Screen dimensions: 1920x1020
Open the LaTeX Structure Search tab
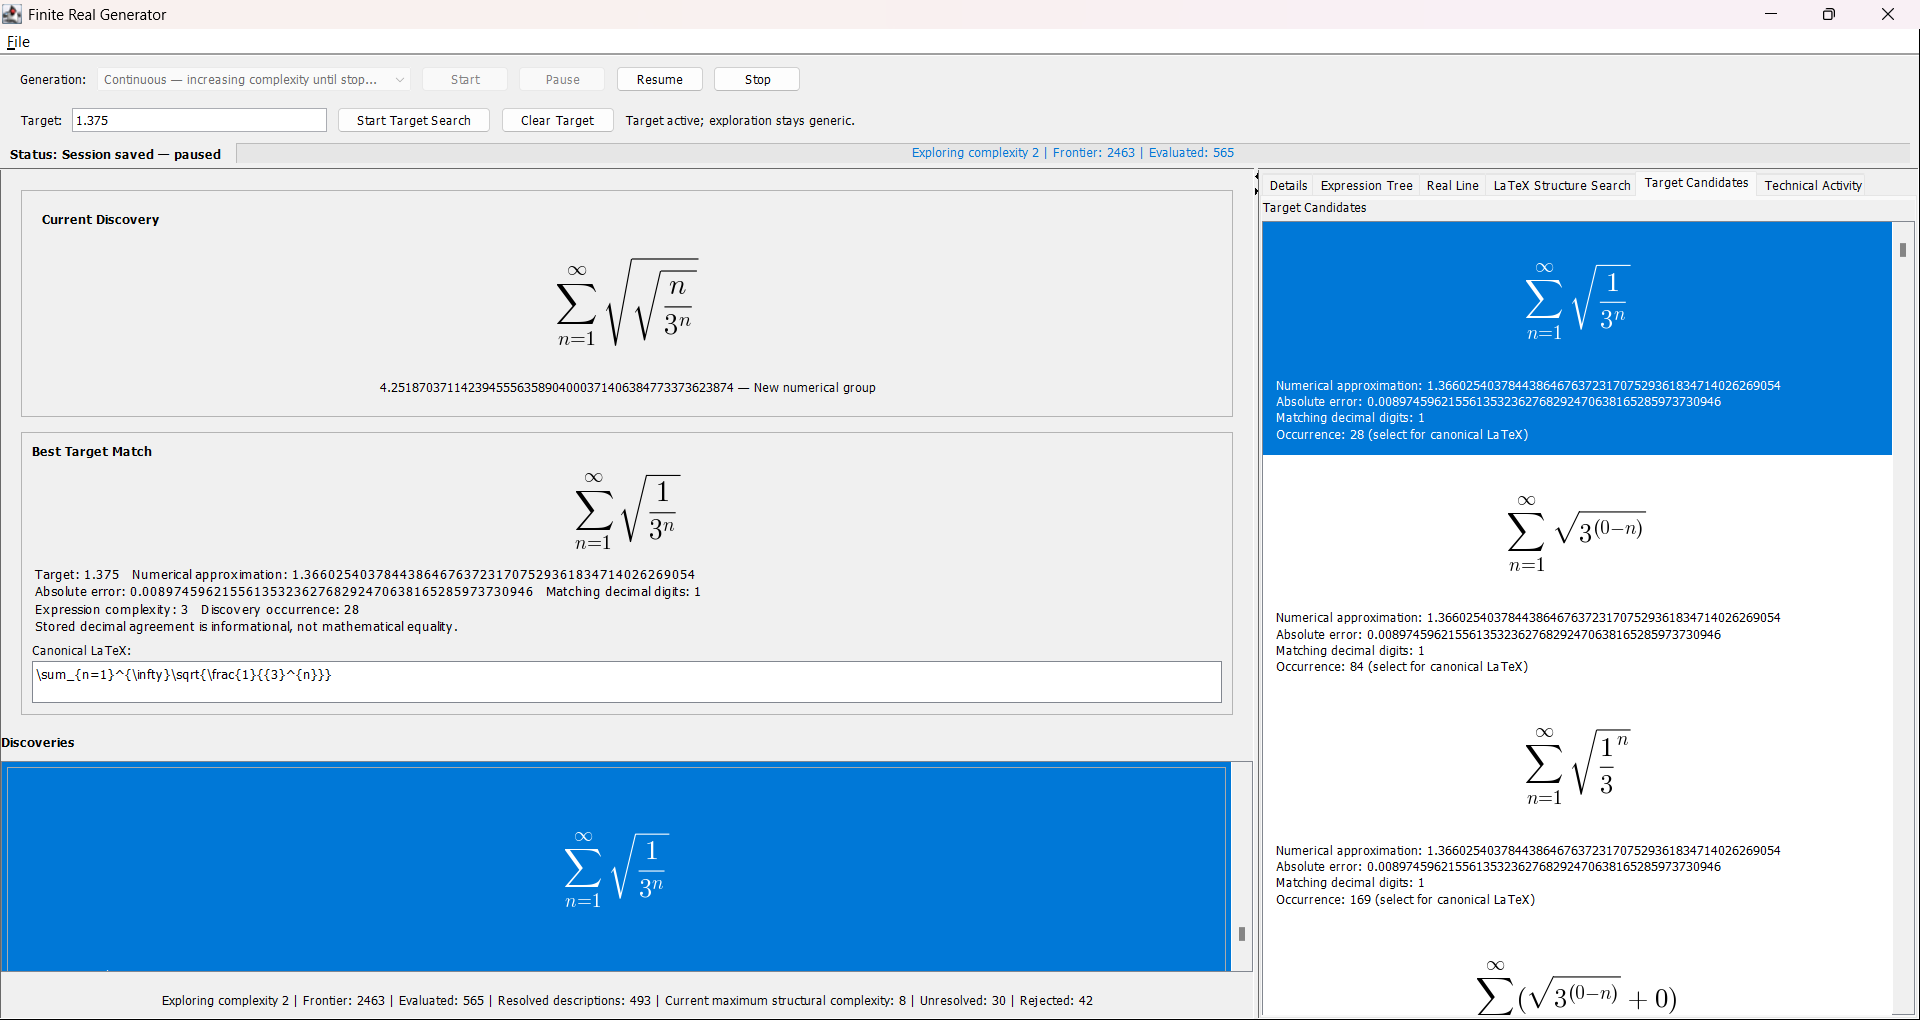(x=1561, y=185)
